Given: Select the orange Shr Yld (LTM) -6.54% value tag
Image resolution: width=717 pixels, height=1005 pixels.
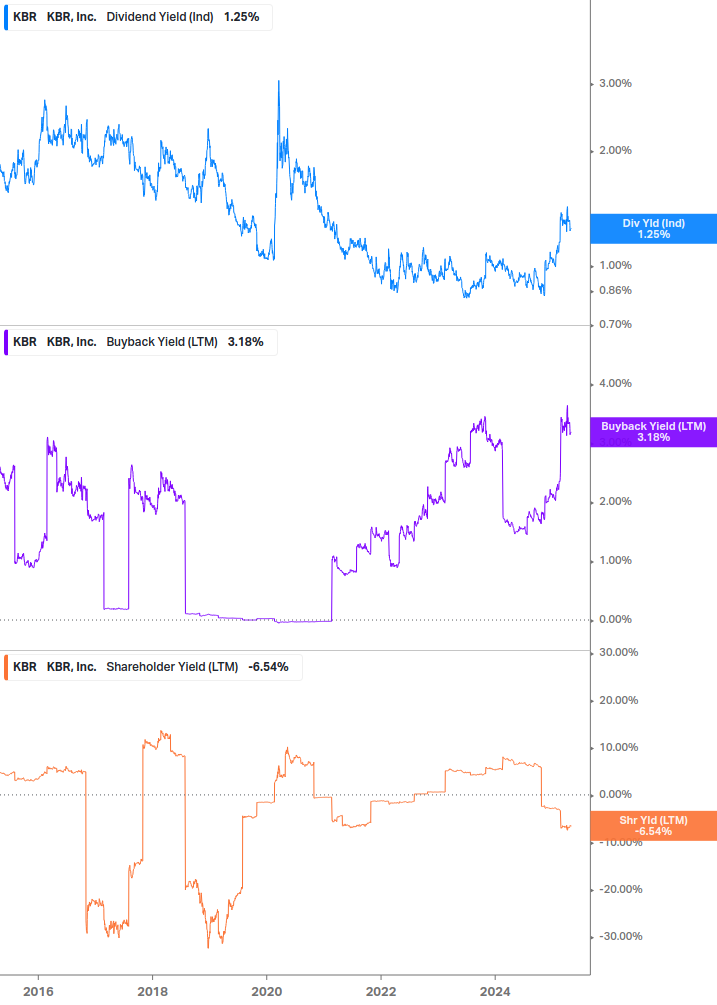Looking at the screenshot, I should tap(653, 826).
